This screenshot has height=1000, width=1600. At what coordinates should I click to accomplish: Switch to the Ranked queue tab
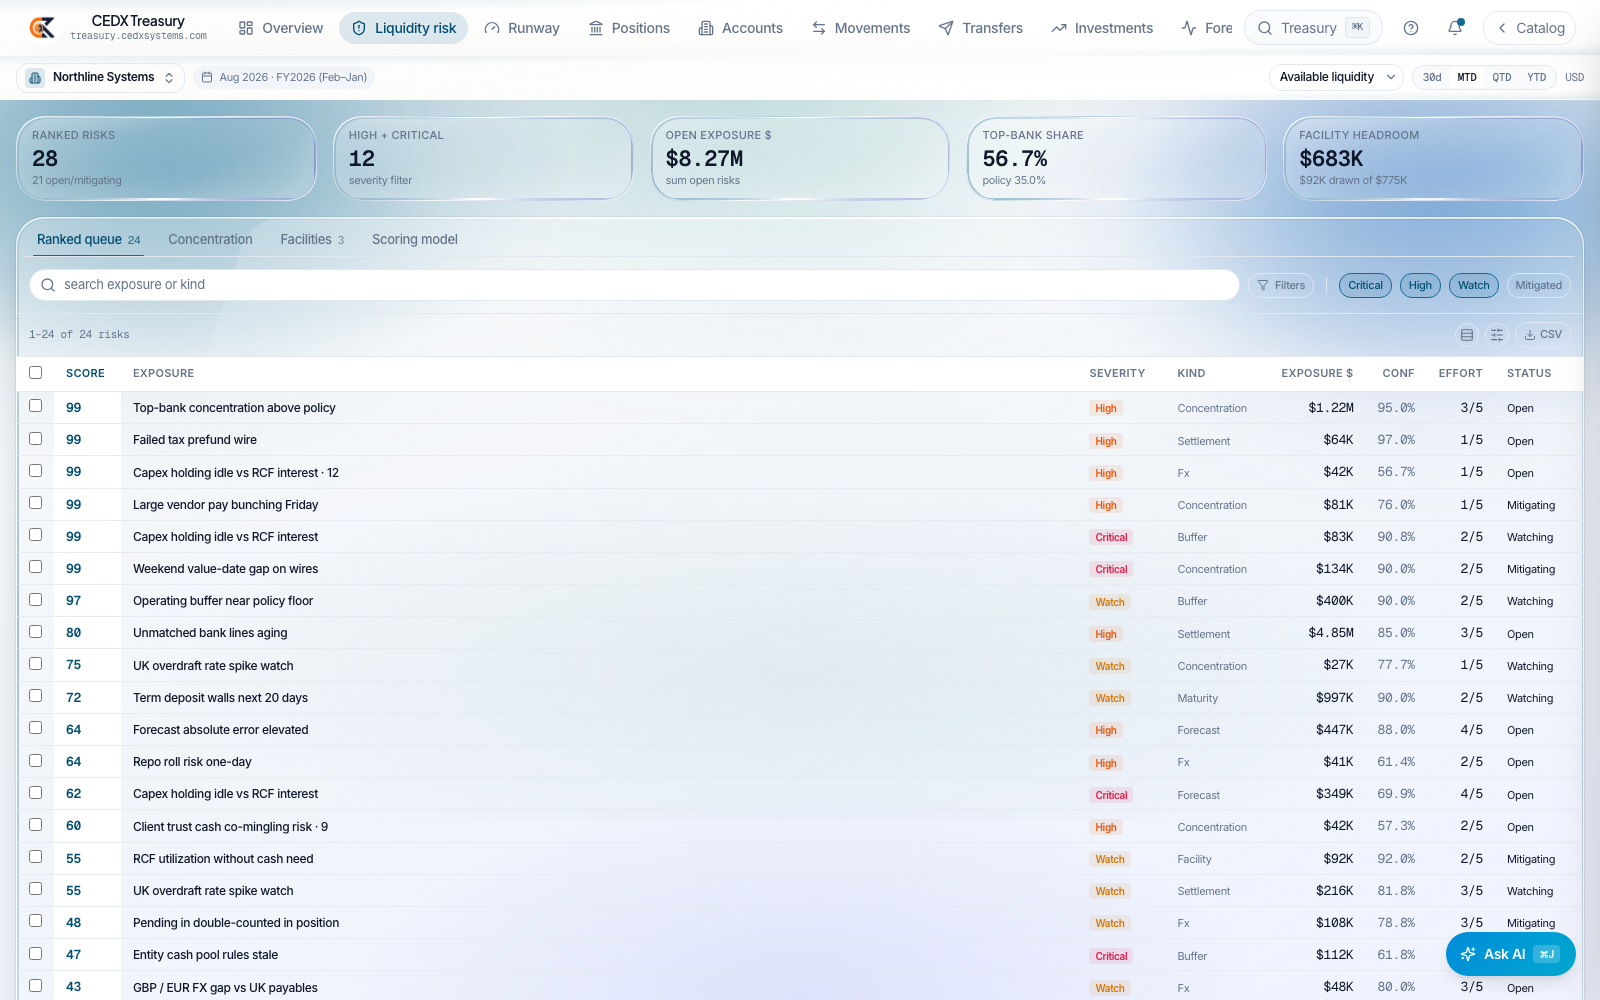point(88,240)
